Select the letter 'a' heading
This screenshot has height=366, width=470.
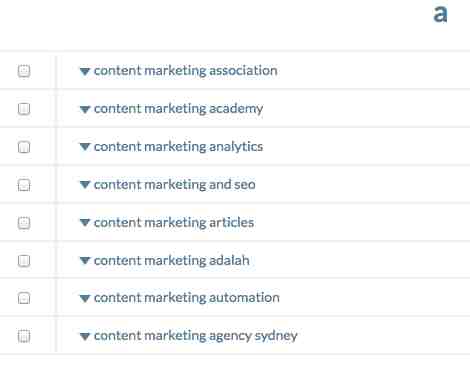(x=440, y=14)
